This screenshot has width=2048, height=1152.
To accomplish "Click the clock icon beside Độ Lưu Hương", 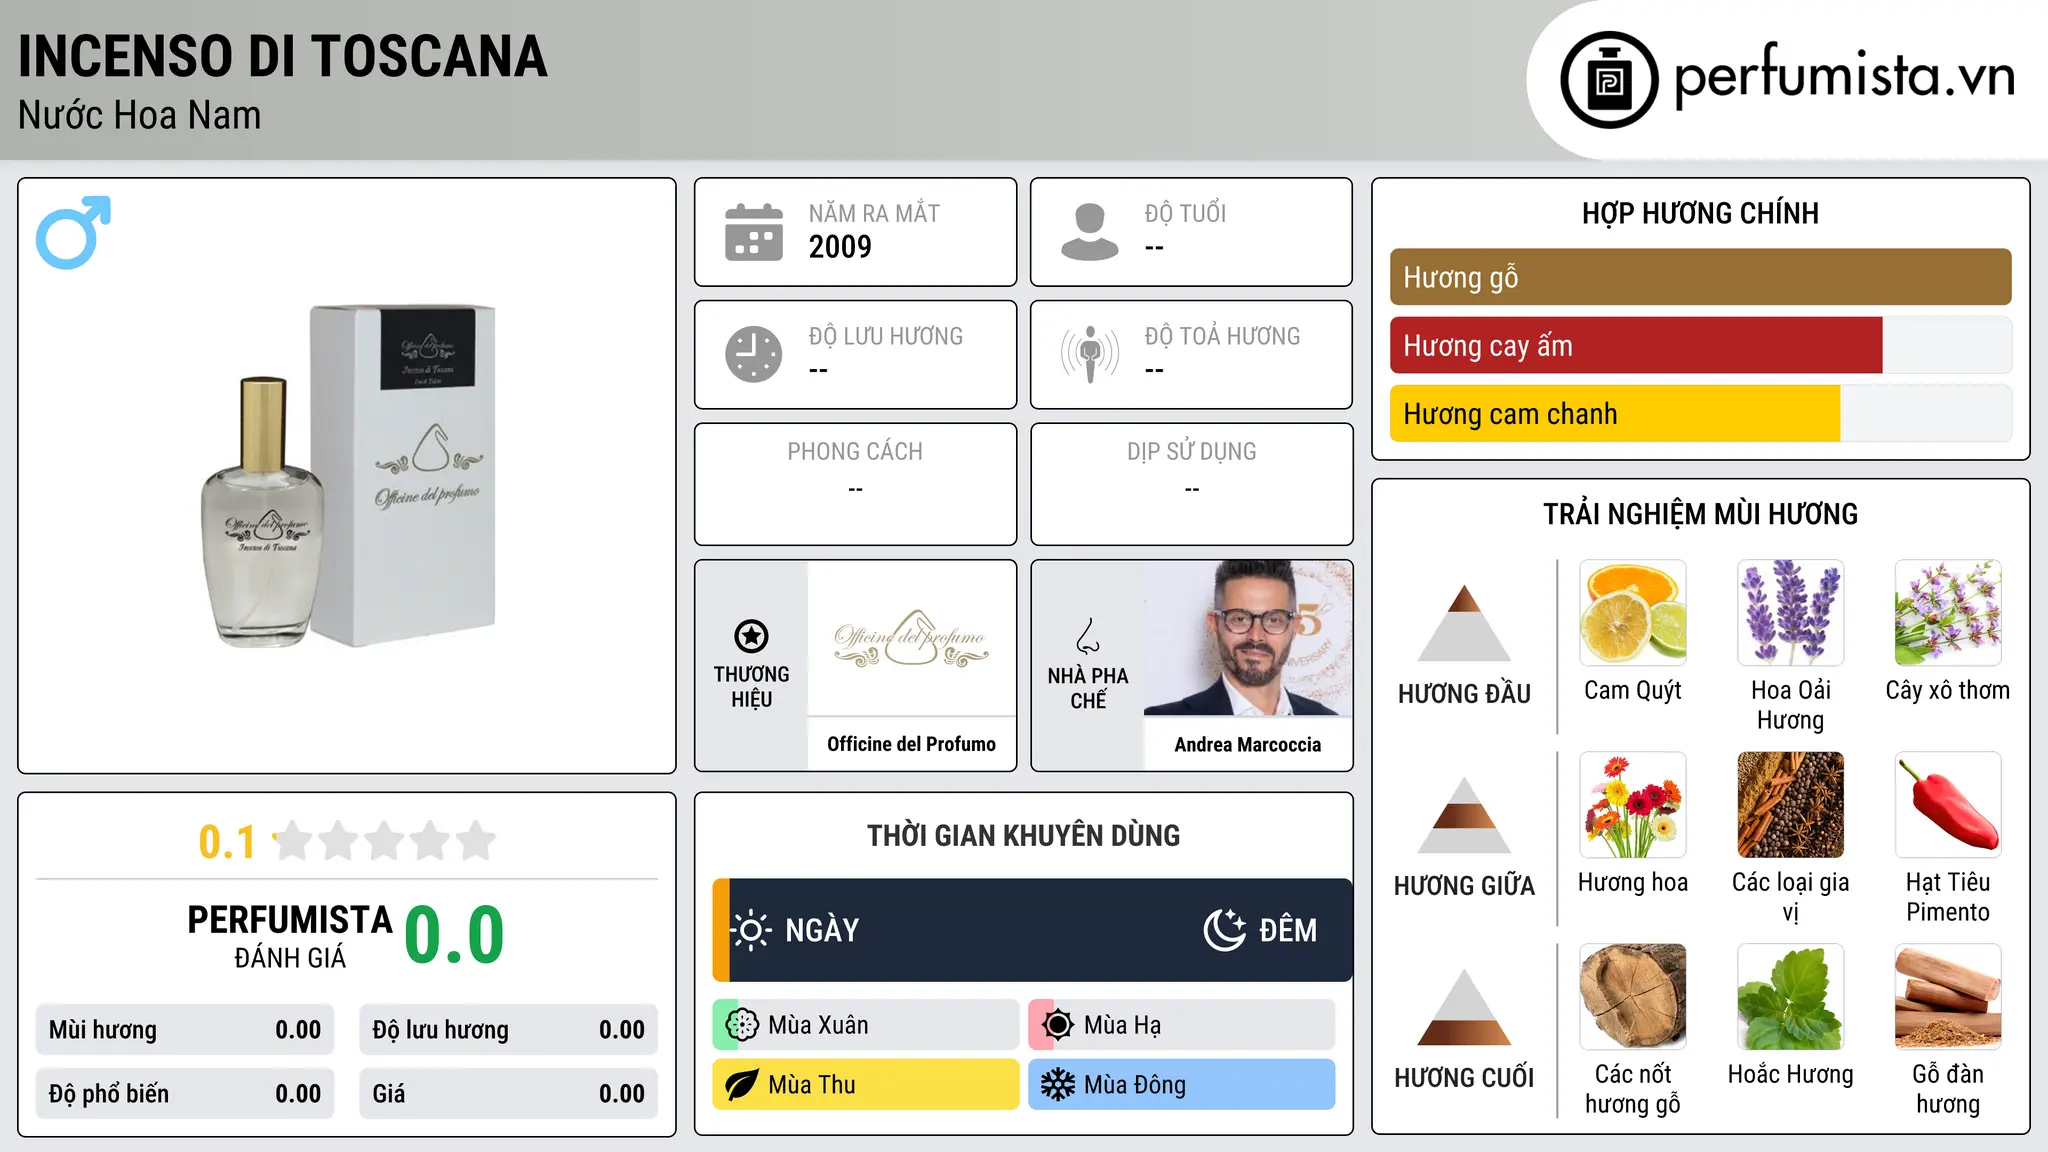I will pyautogui.click(x=754, y=354).
